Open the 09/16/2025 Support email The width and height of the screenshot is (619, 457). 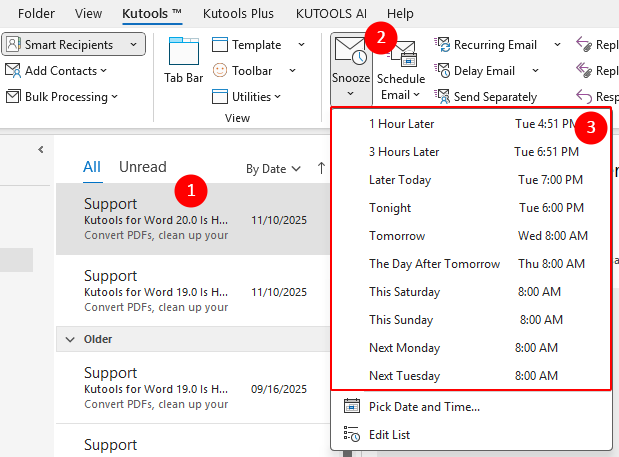[x=193, y=388]
